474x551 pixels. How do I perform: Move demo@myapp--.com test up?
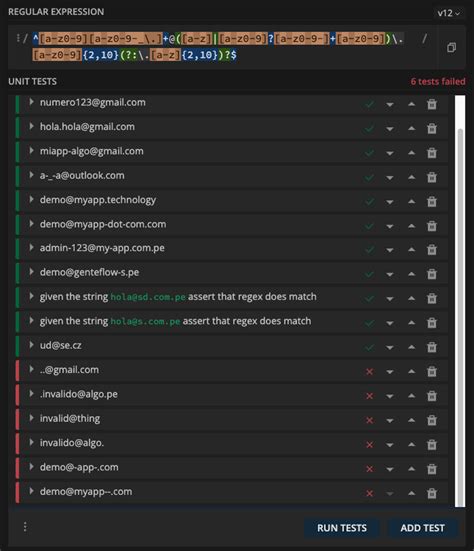[411, 493]
